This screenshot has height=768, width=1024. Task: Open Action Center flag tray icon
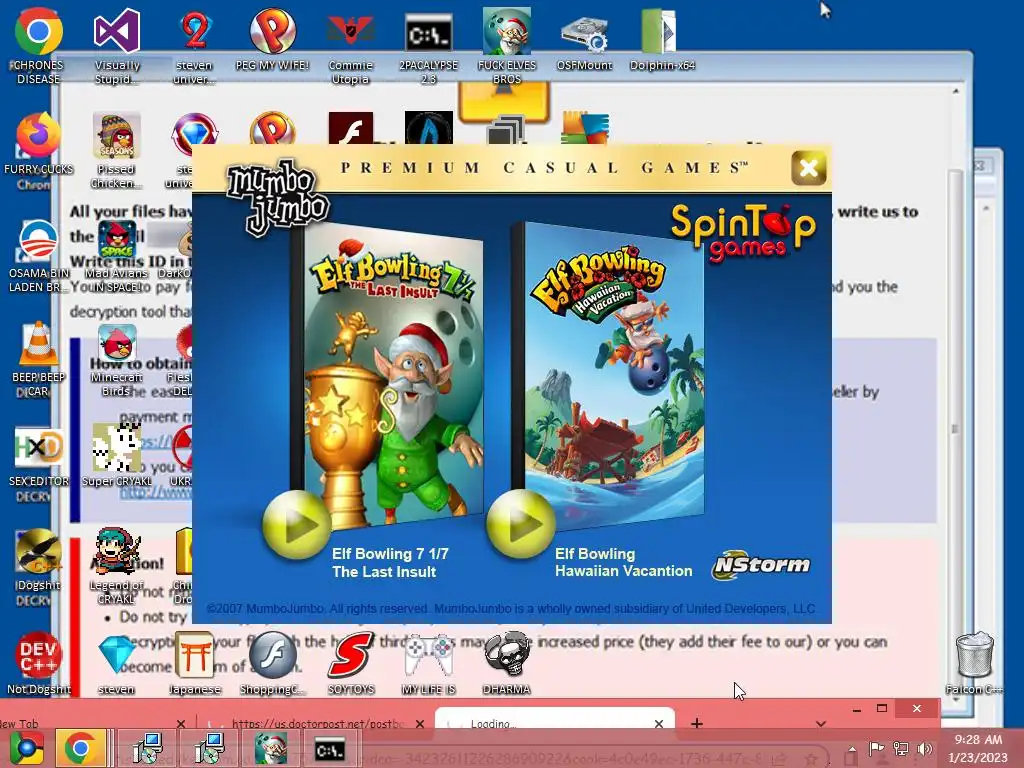(876, 748)
